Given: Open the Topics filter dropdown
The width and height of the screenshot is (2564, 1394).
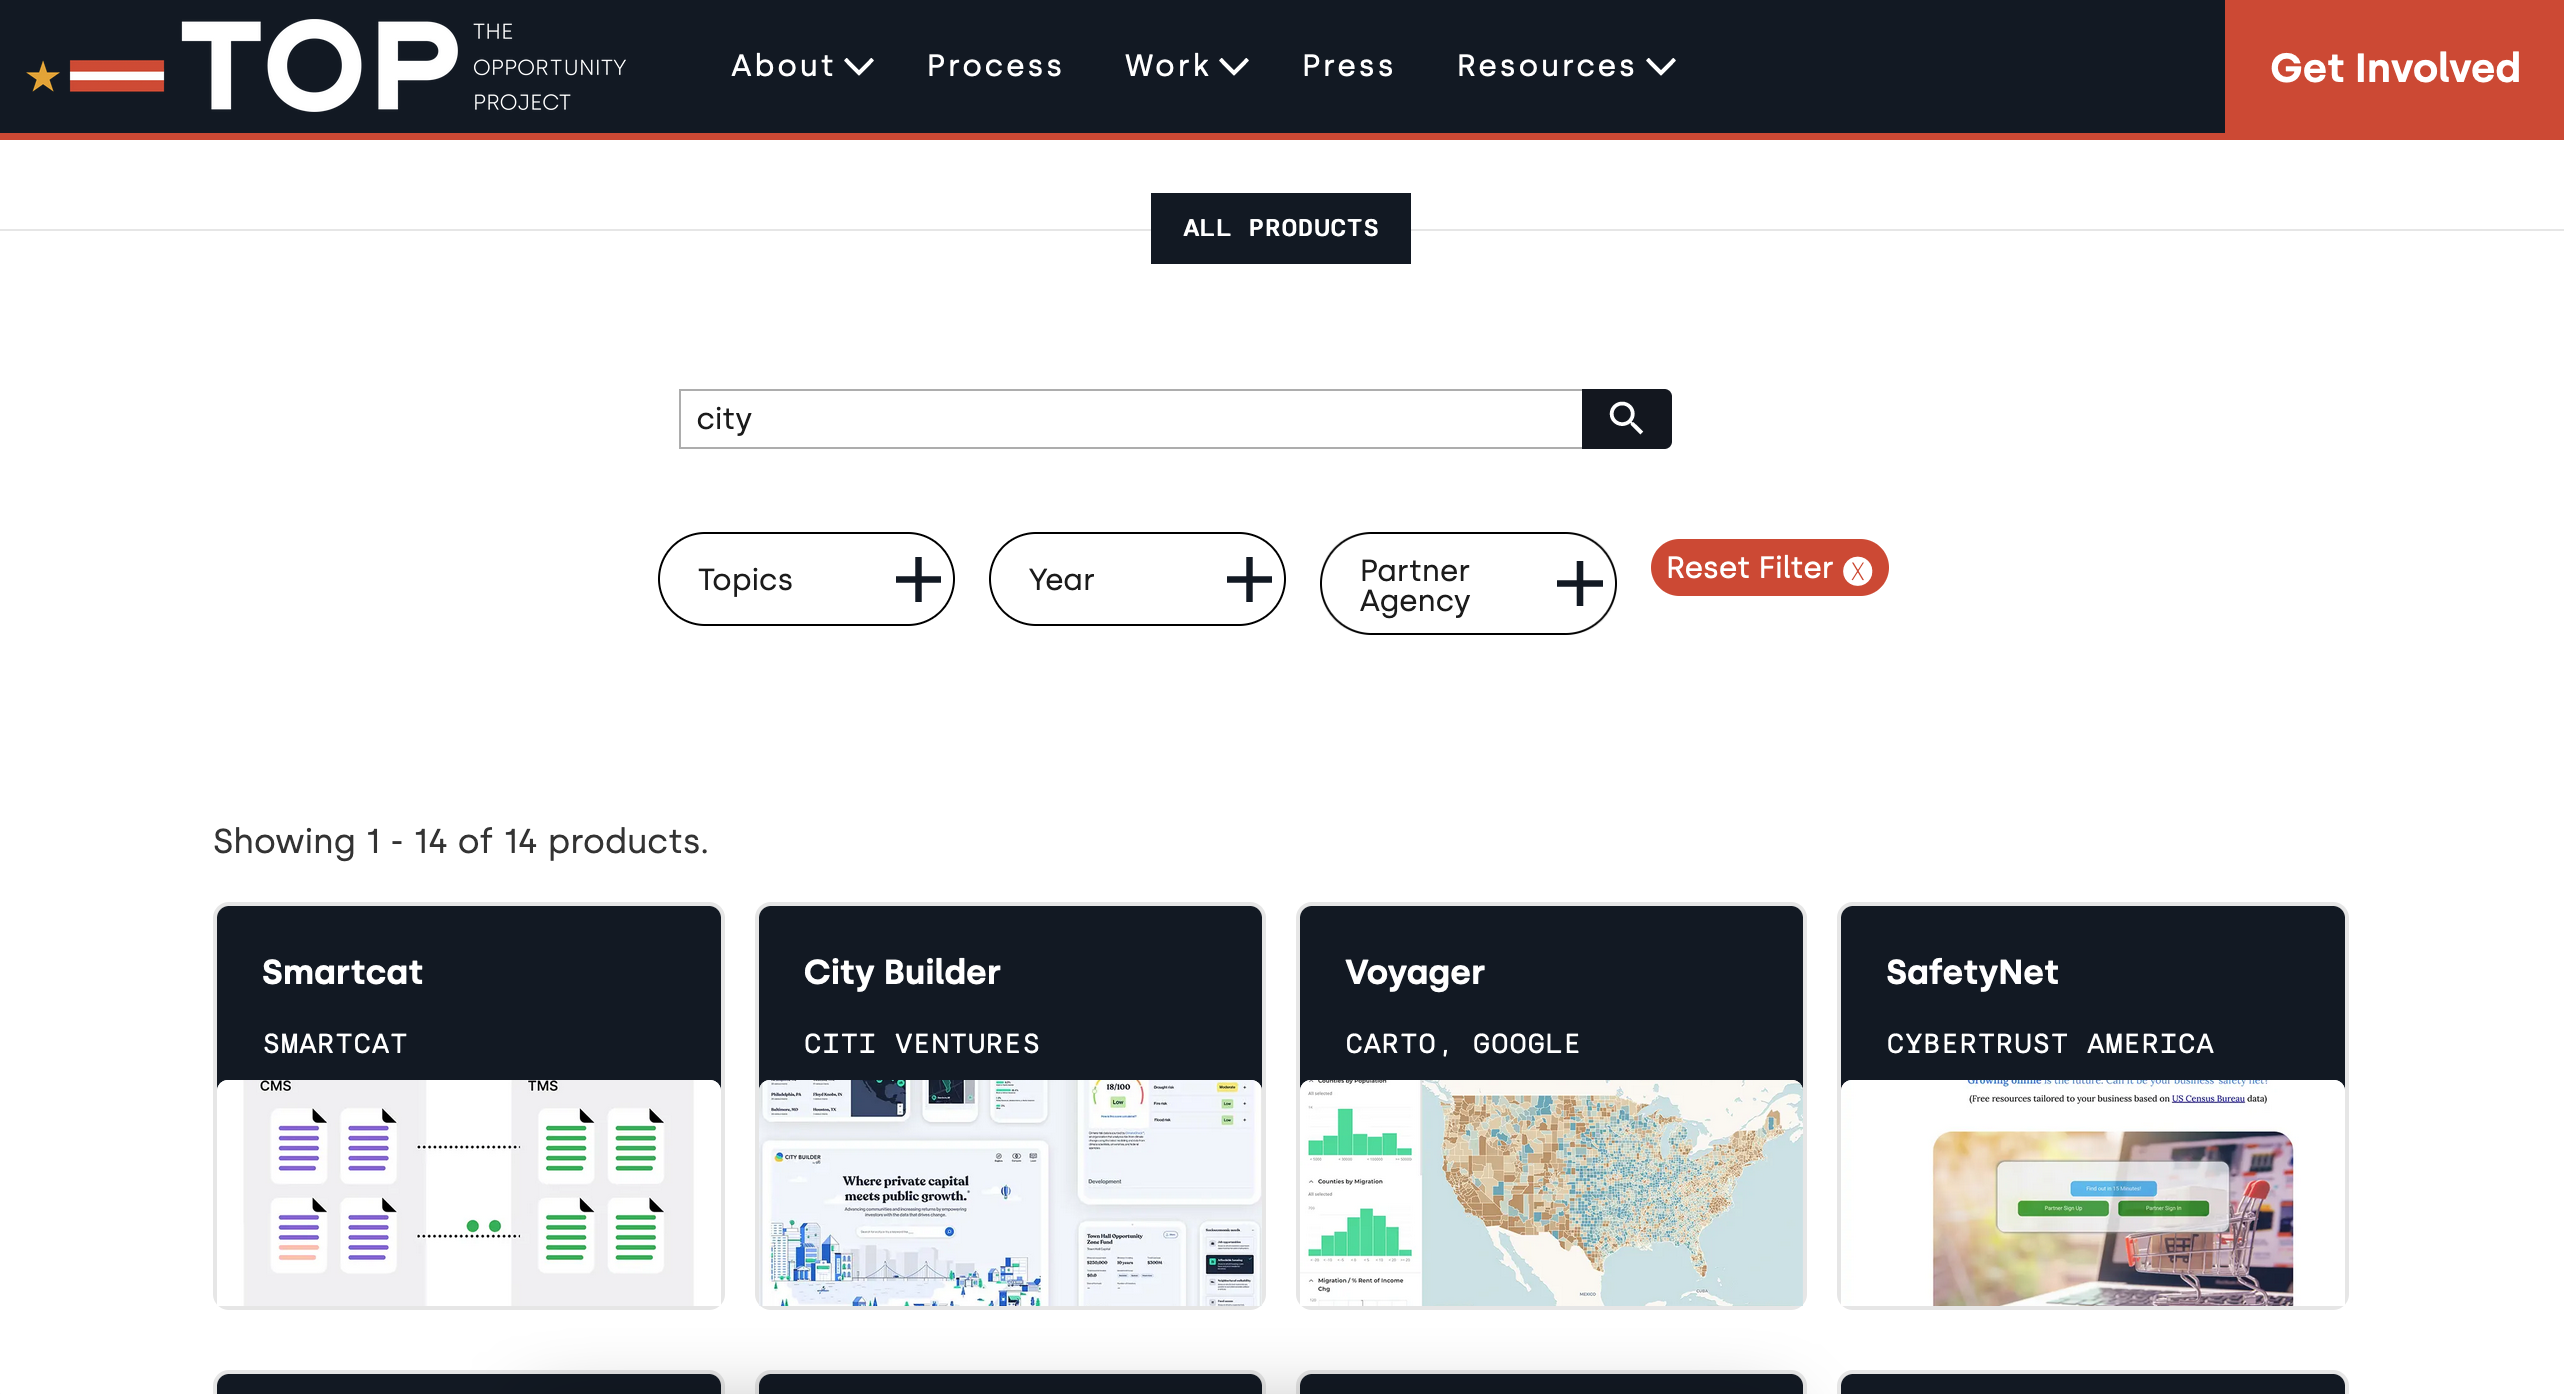Looking at the screenshot, I should [x=806, y=579].
